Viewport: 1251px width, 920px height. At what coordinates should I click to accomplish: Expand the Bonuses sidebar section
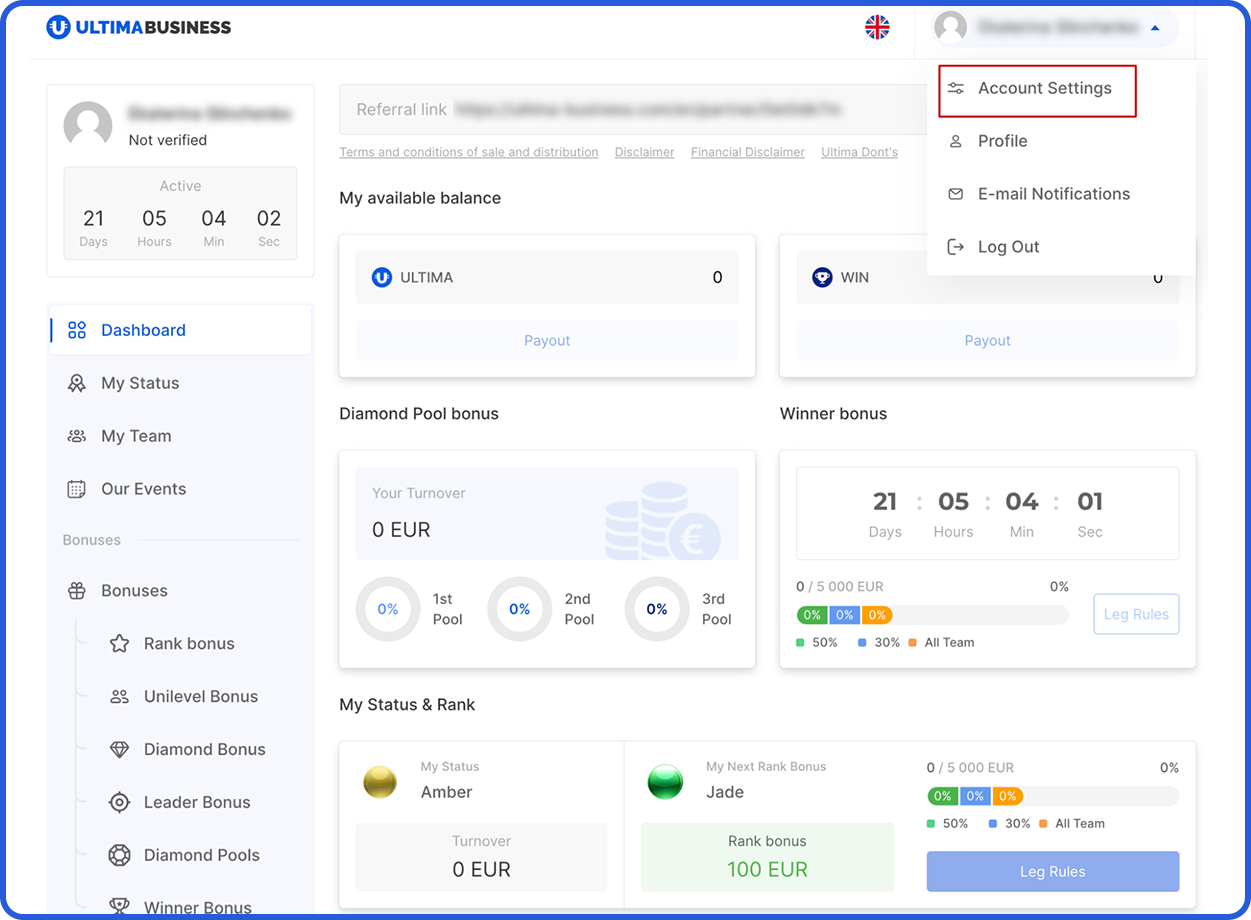[x=134, y=591]
